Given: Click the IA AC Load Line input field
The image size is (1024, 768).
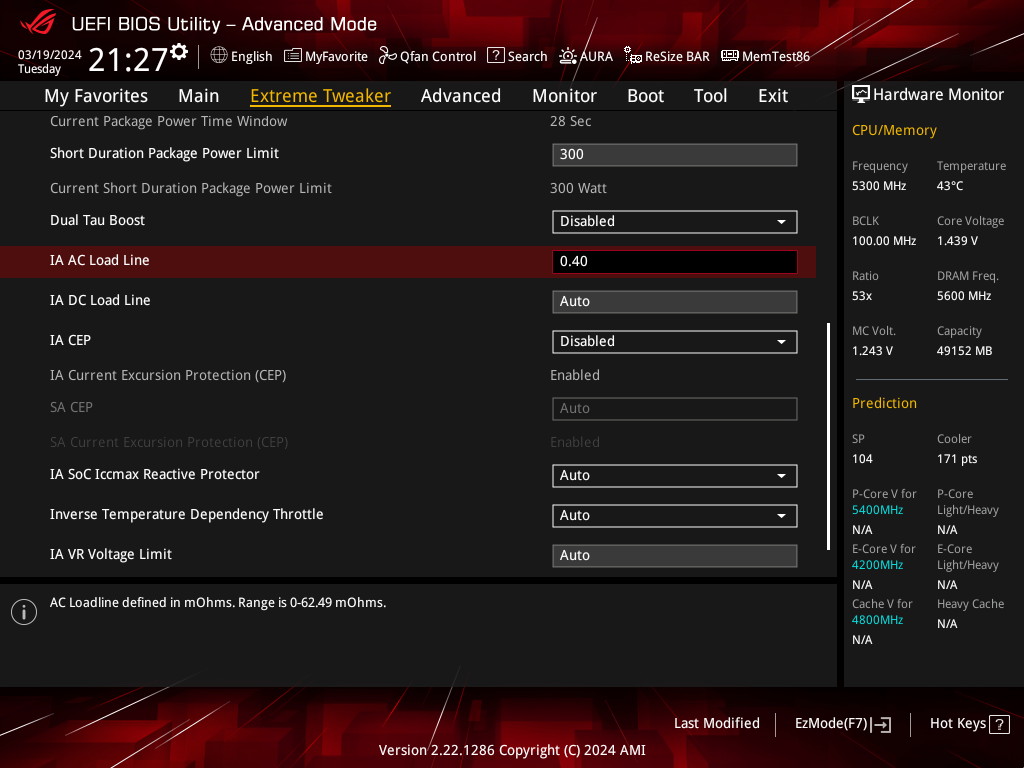Looking at the screenshot, I should coord(674,261).
